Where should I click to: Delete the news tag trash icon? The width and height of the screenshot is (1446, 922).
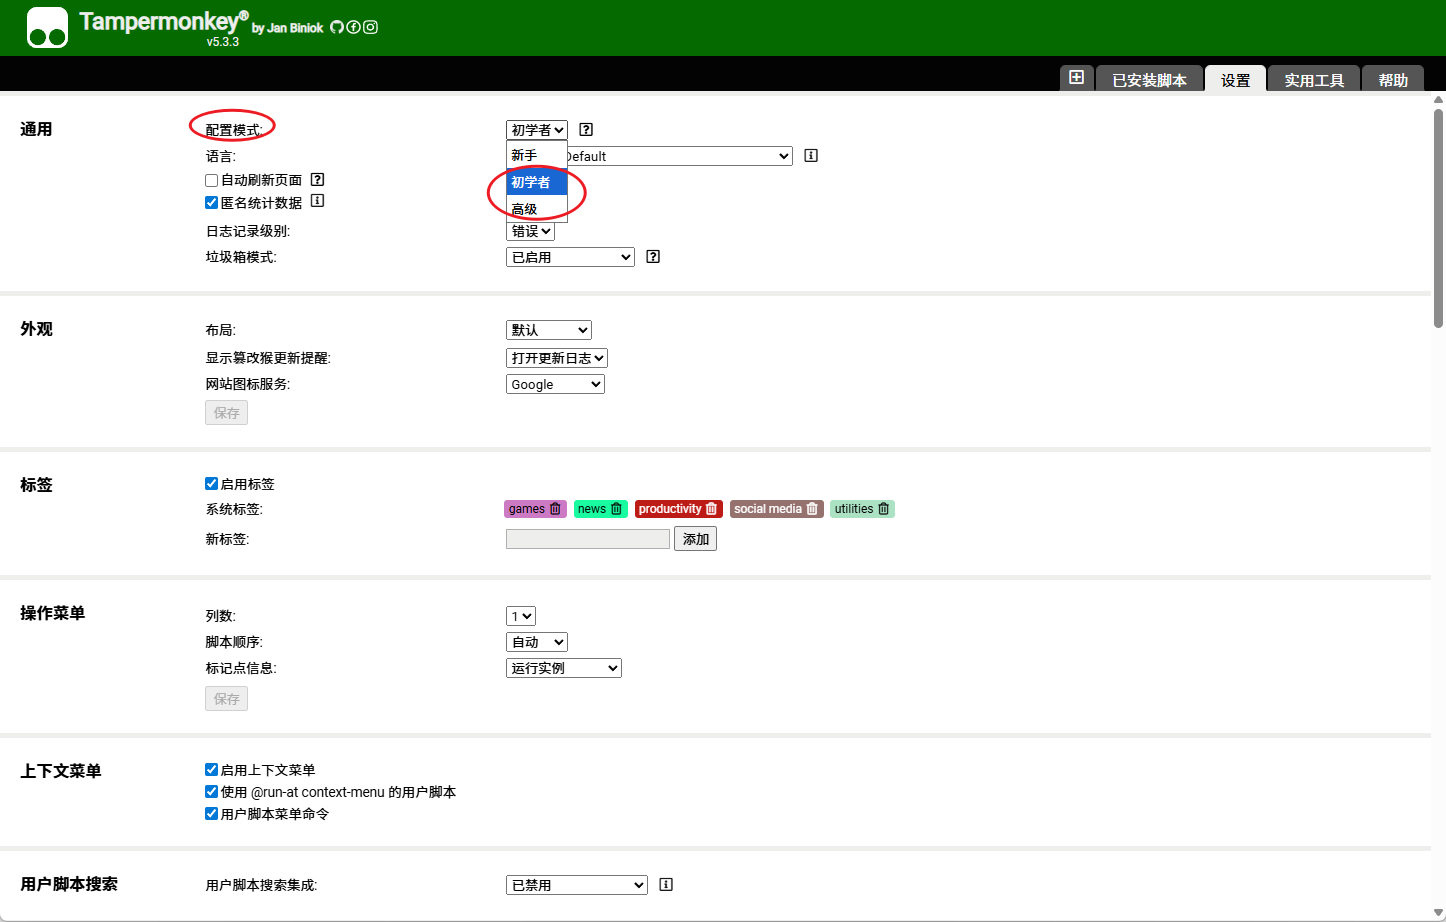(x=616, y=509)
